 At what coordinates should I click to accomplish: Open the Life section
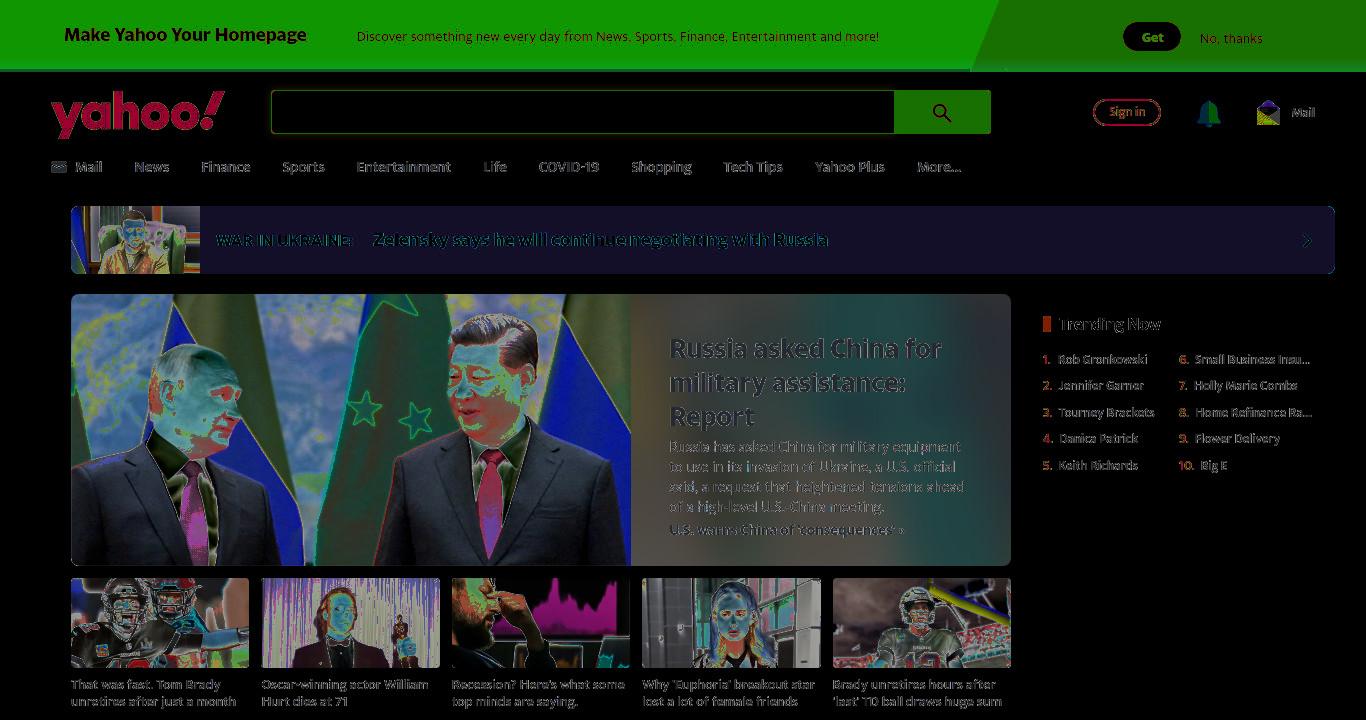click(x=495, y=167)
